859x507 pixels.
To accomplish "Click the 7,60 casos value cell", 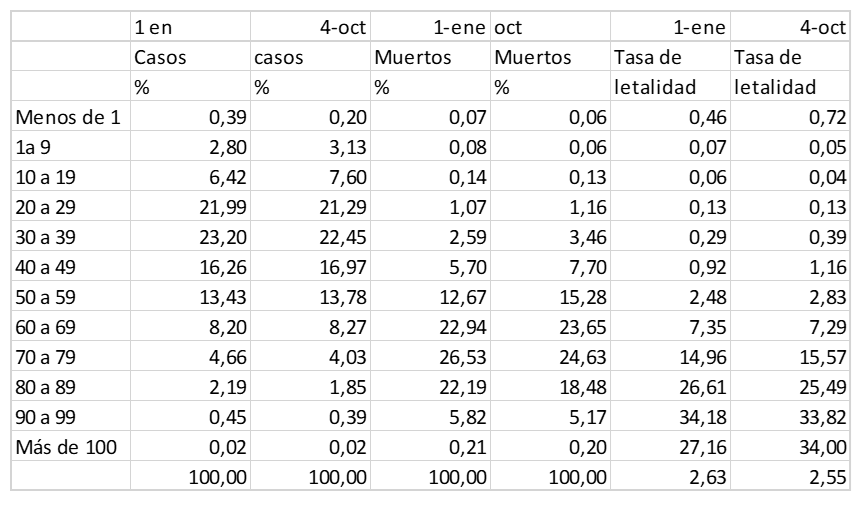I will pos(309,179).
